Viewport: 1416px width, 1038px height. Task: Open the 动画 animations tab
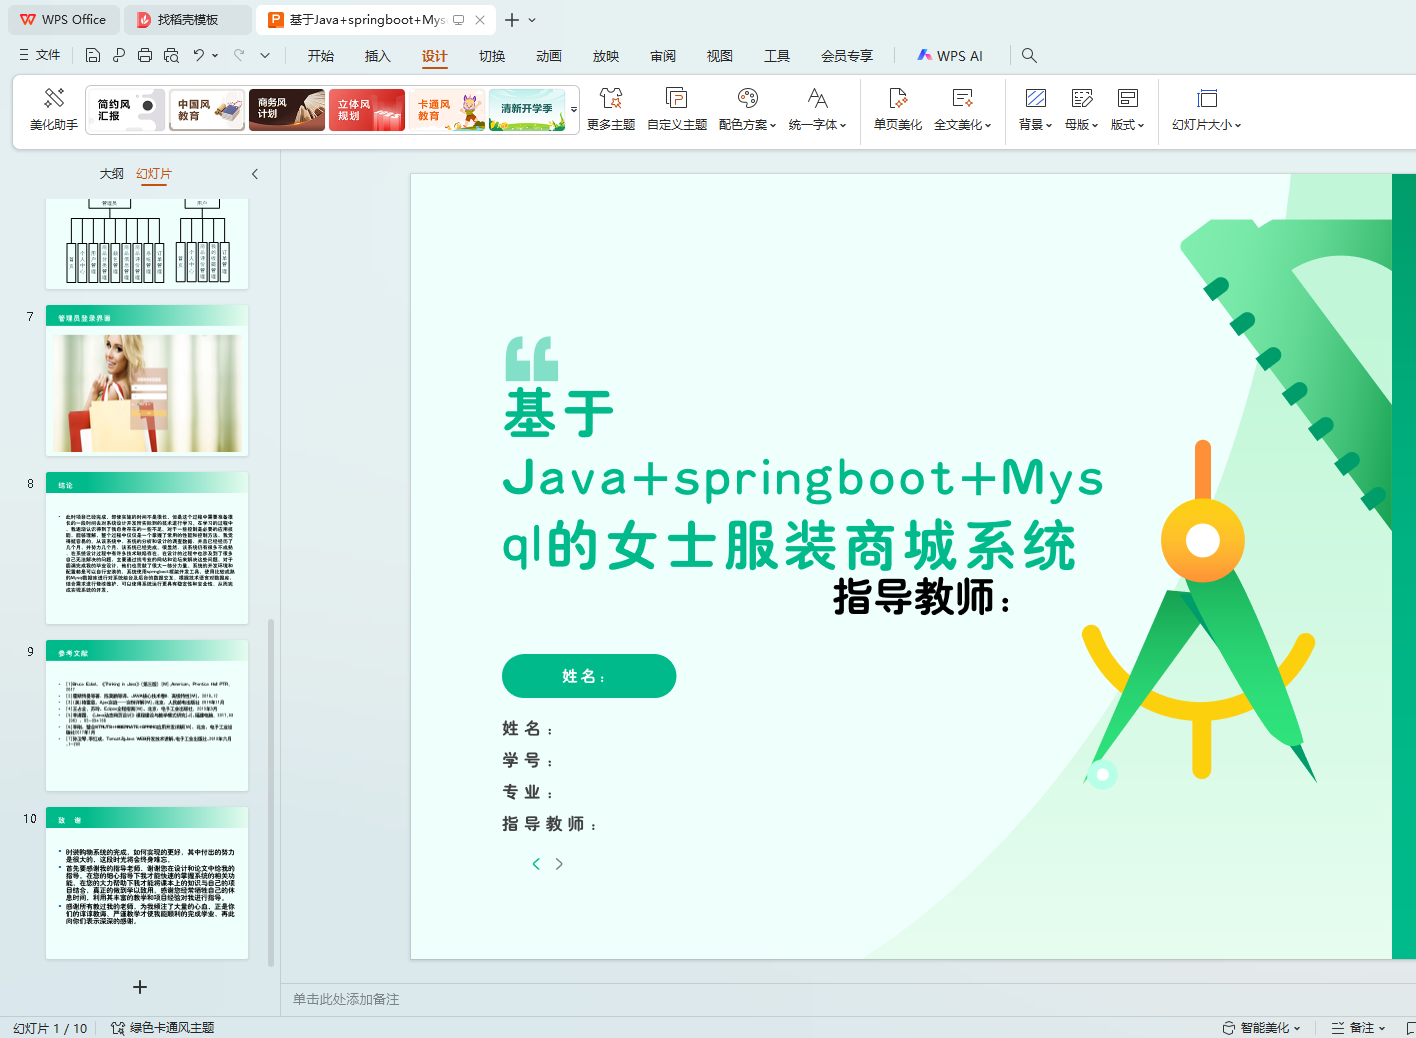pos(549,56)
